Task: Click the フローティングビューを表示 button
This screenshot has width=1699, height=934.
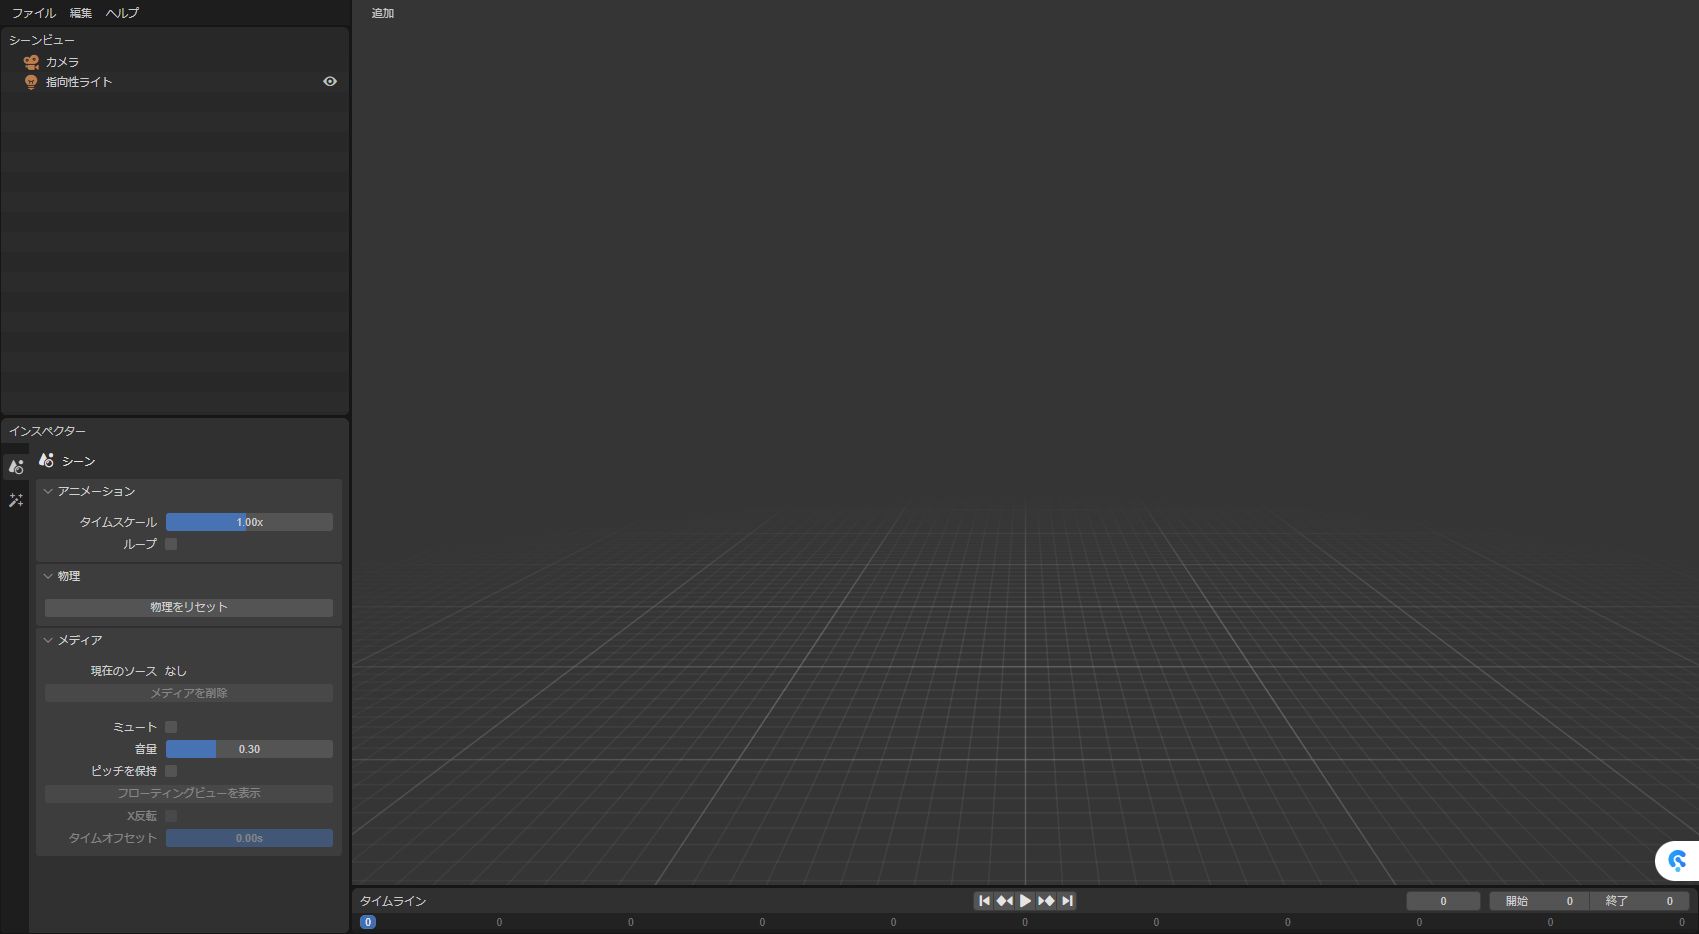Action: point(189,793)
